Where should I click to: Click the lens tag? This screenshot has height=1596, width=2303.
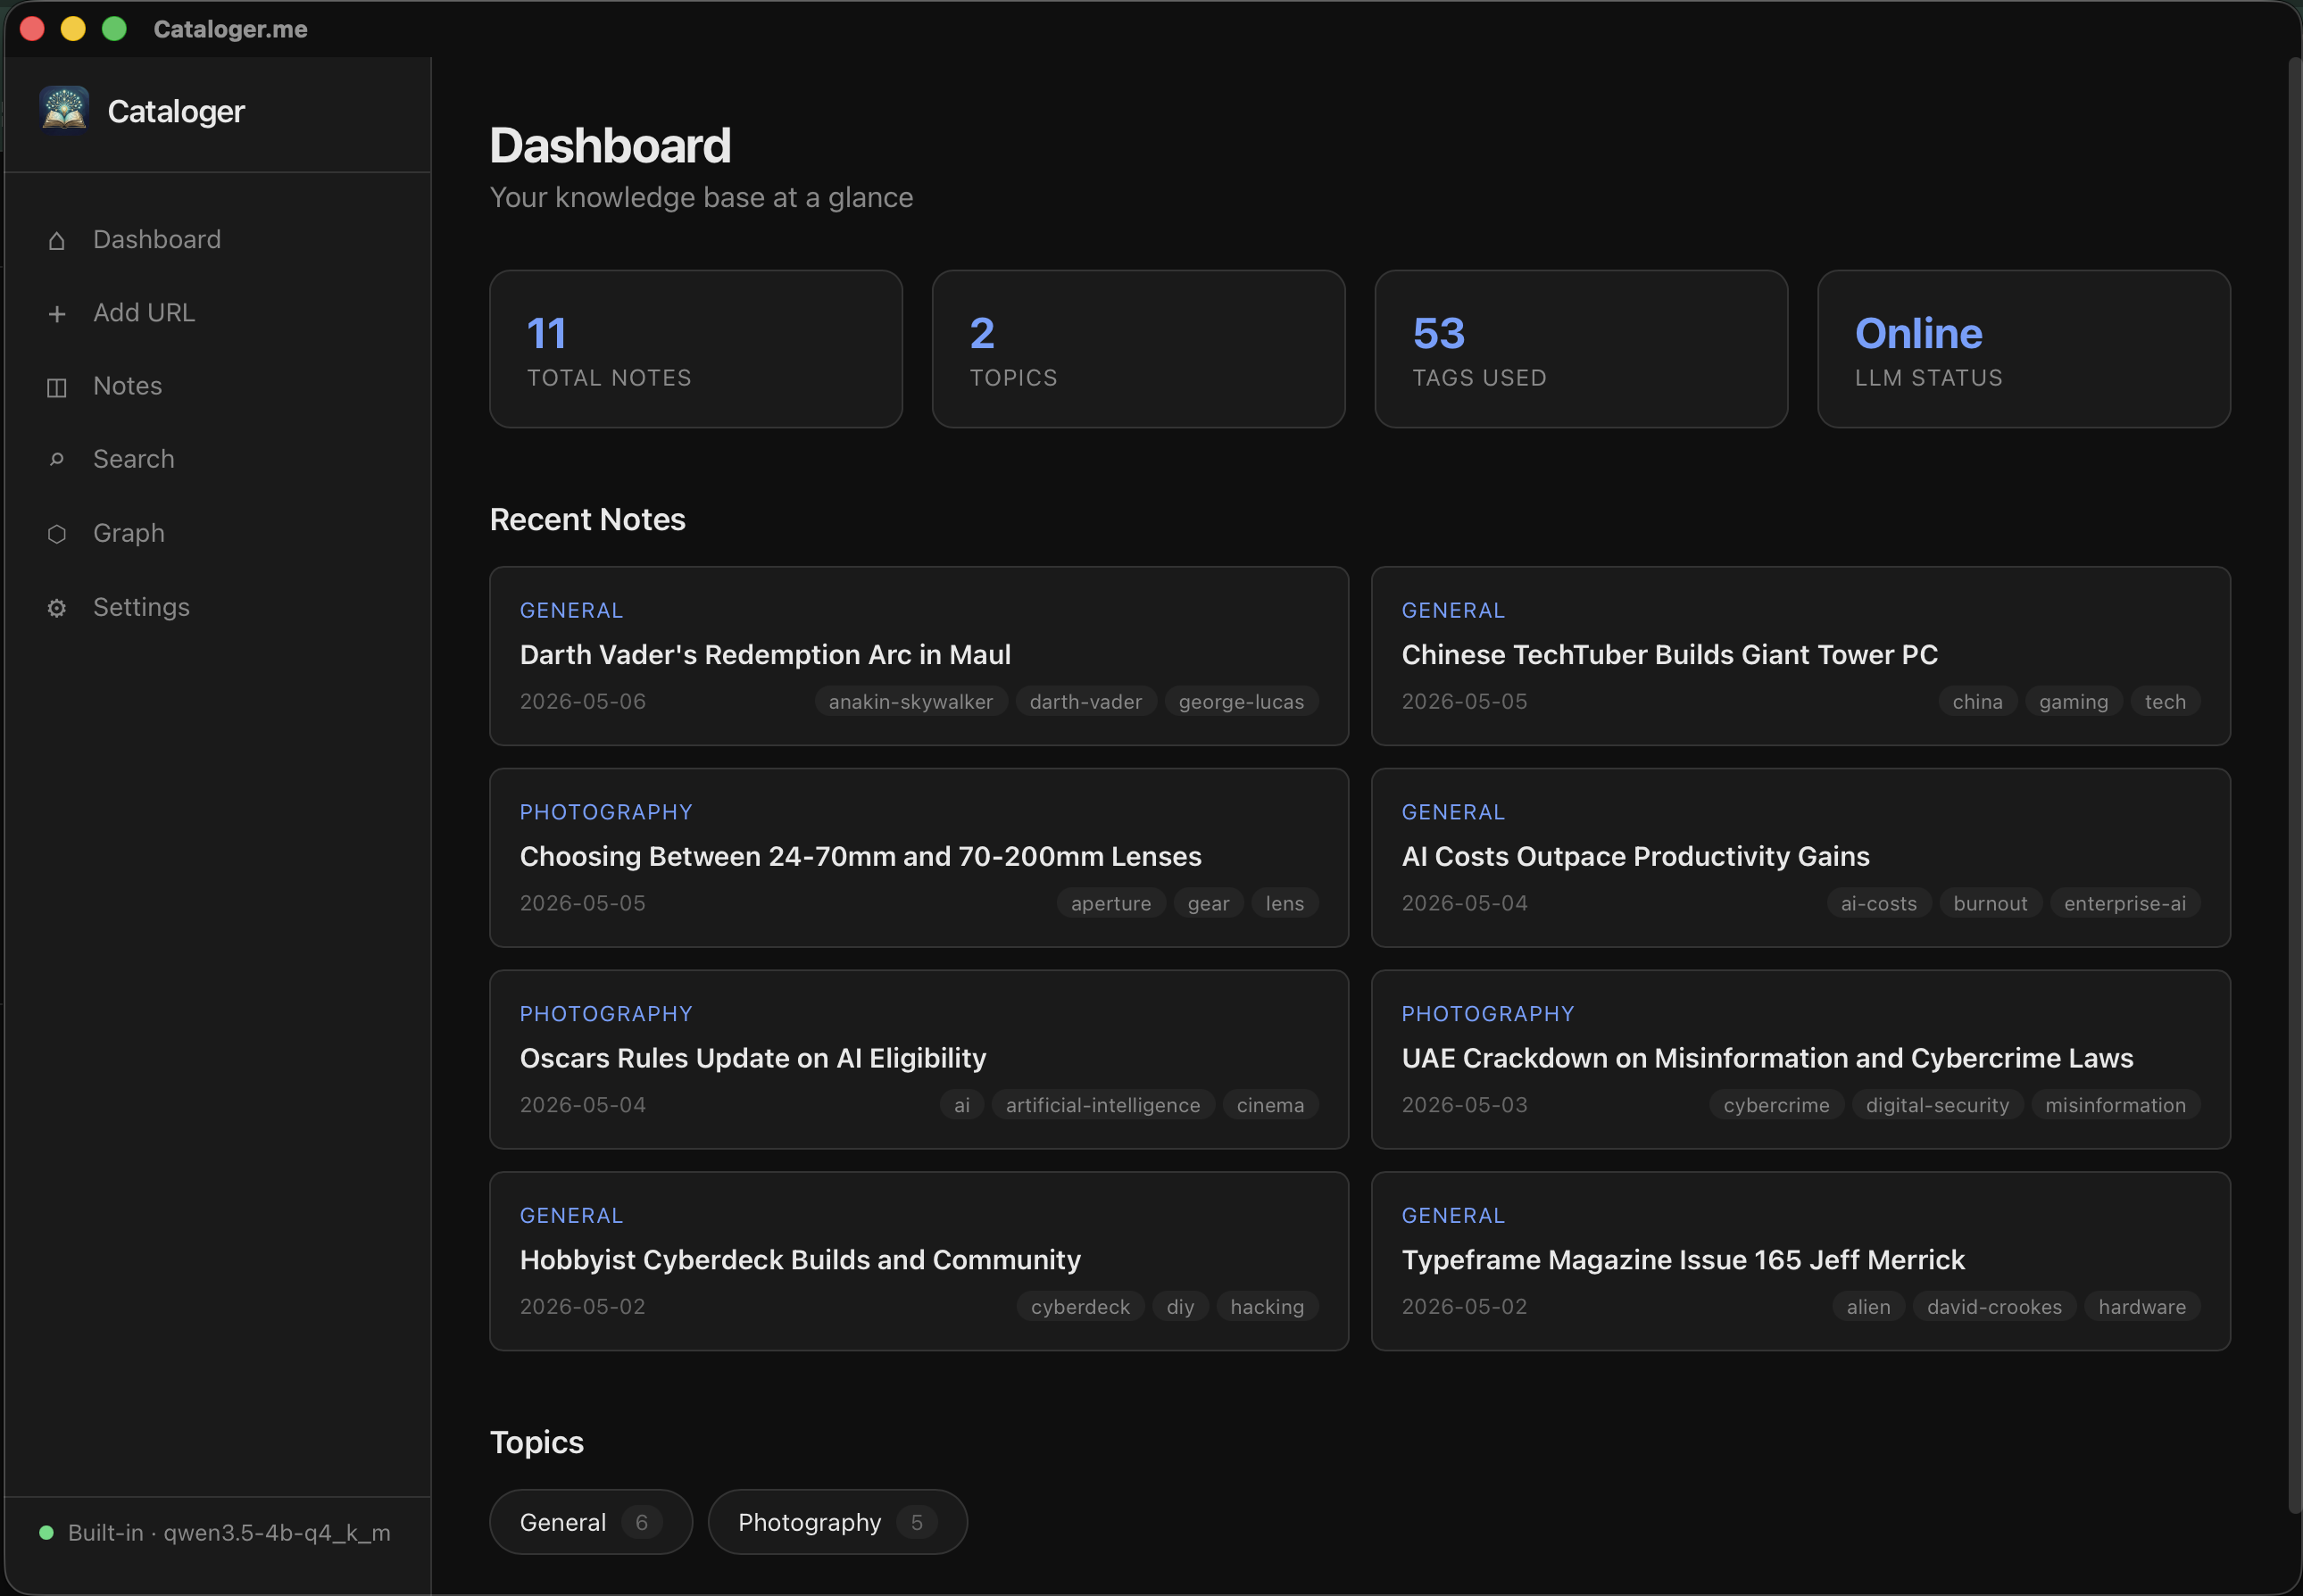(x=1285, y=904)
